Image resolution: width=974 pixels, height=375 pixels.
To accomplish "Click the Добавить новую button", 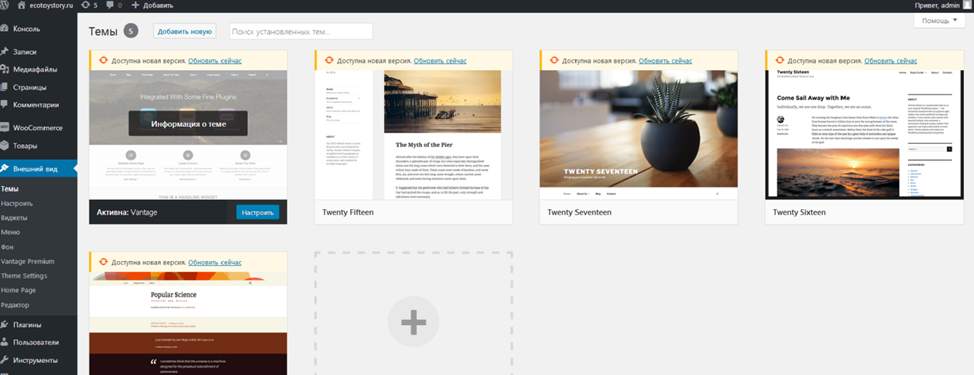I will (x=185, y=31).
